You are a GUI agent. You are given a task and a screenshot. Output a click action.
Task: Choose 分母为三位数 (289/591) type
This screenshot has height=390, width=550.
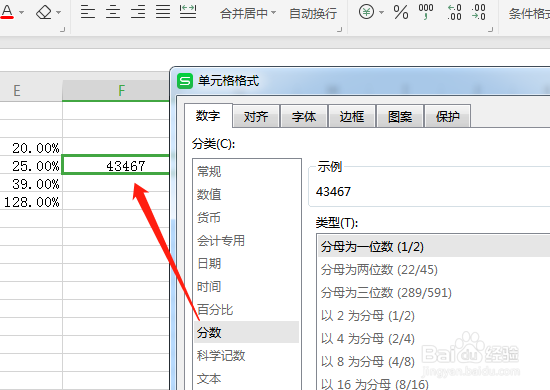(x=434, y=292)
